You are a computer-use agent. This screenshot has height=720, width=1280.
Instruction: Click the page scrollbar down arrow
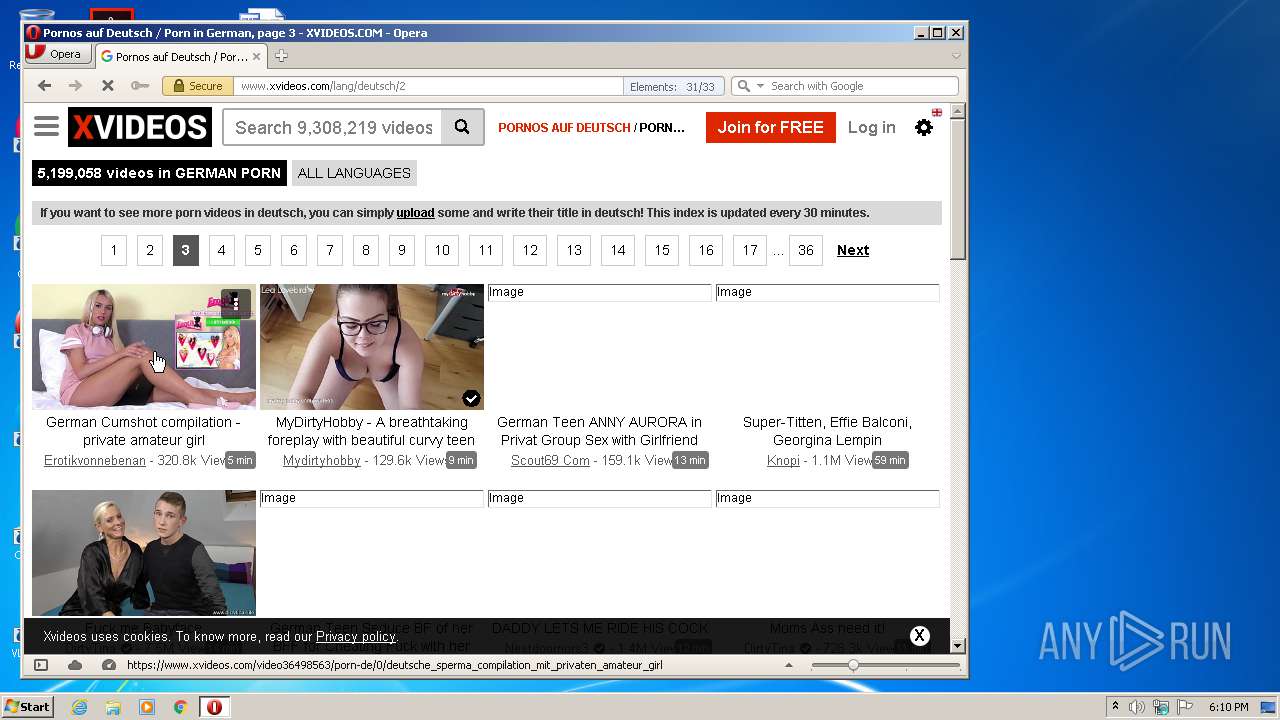[x=957, y=646]
